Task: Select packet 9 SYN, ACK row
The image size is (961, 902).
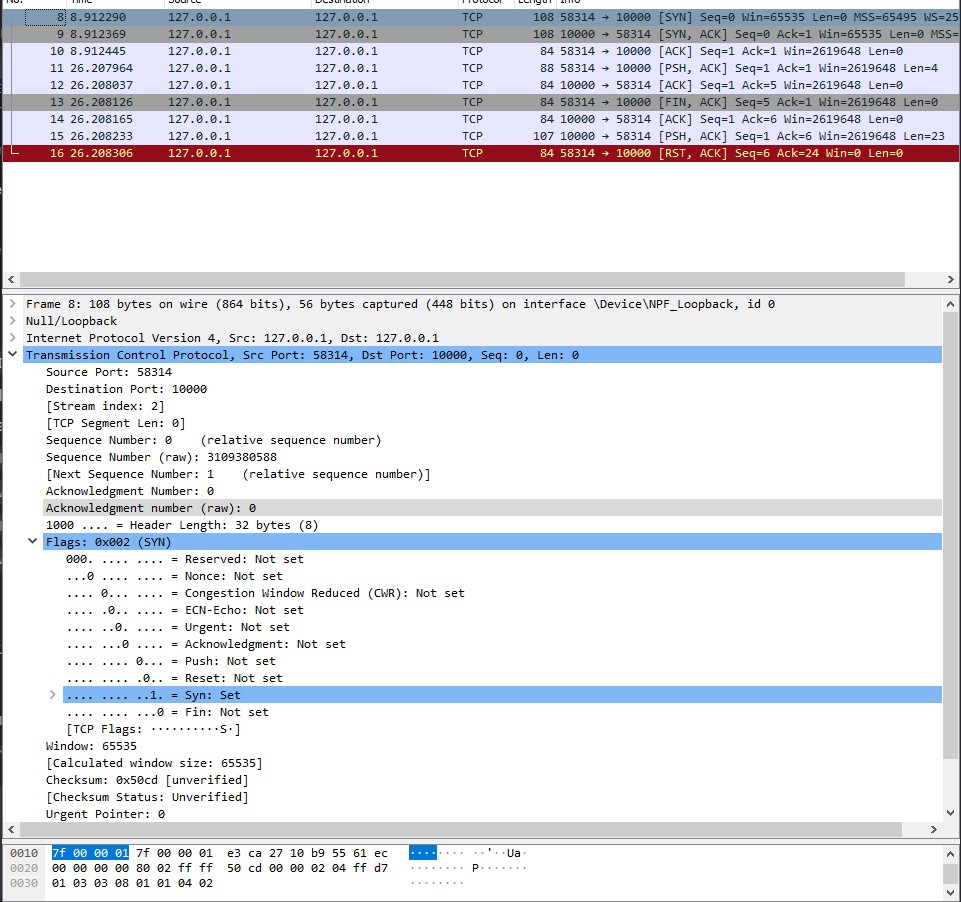Action: click(480, 34)
